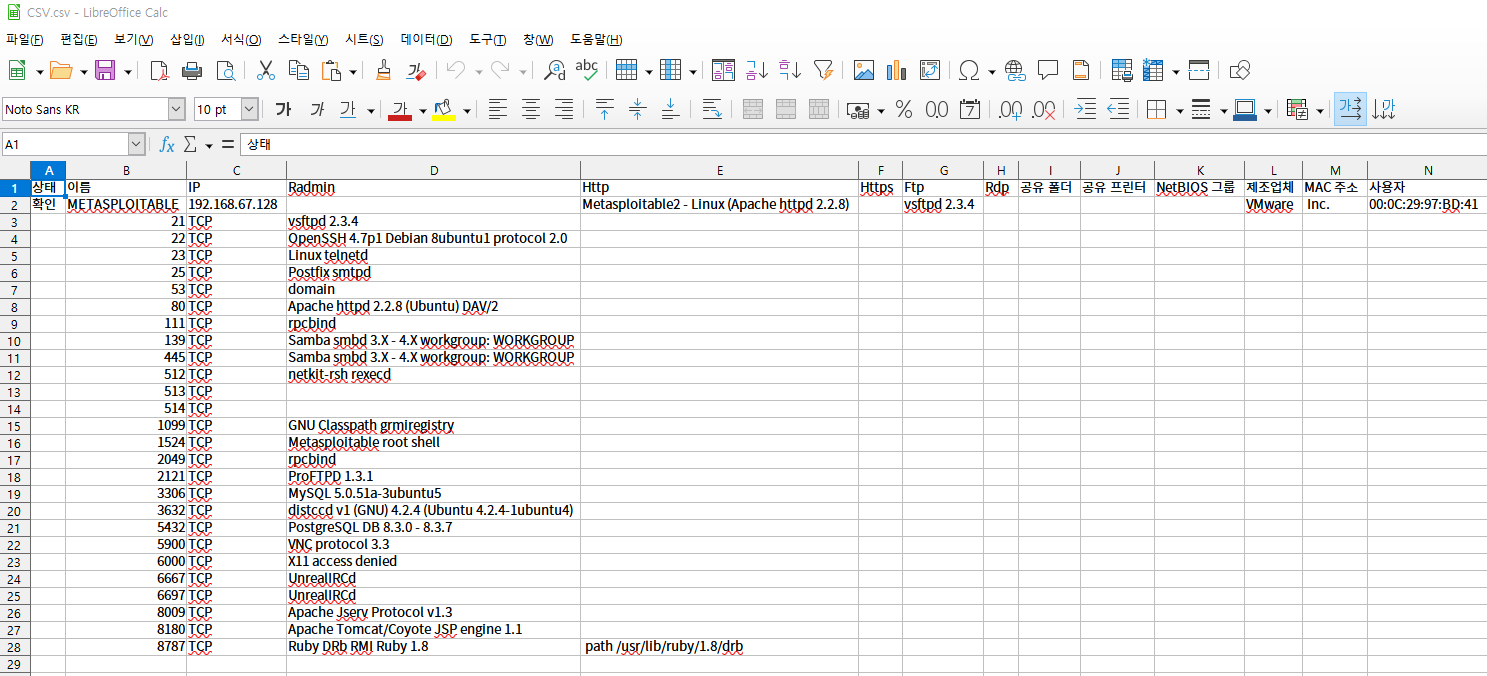Open the 서식 menu

pyautogui.click(x=241, y=40)
